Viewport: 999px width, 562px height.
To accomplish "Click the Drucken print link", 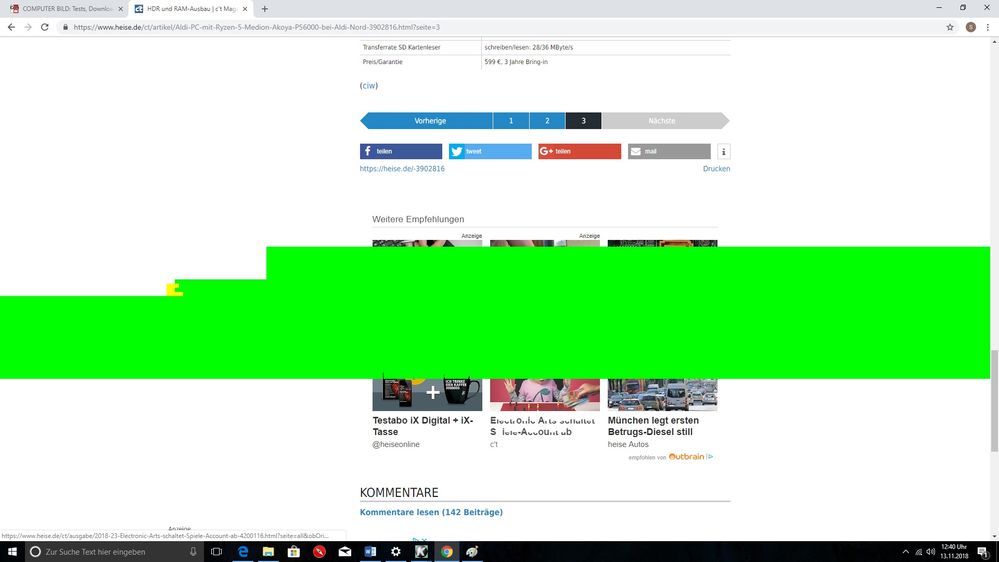I will coord(716,169).
